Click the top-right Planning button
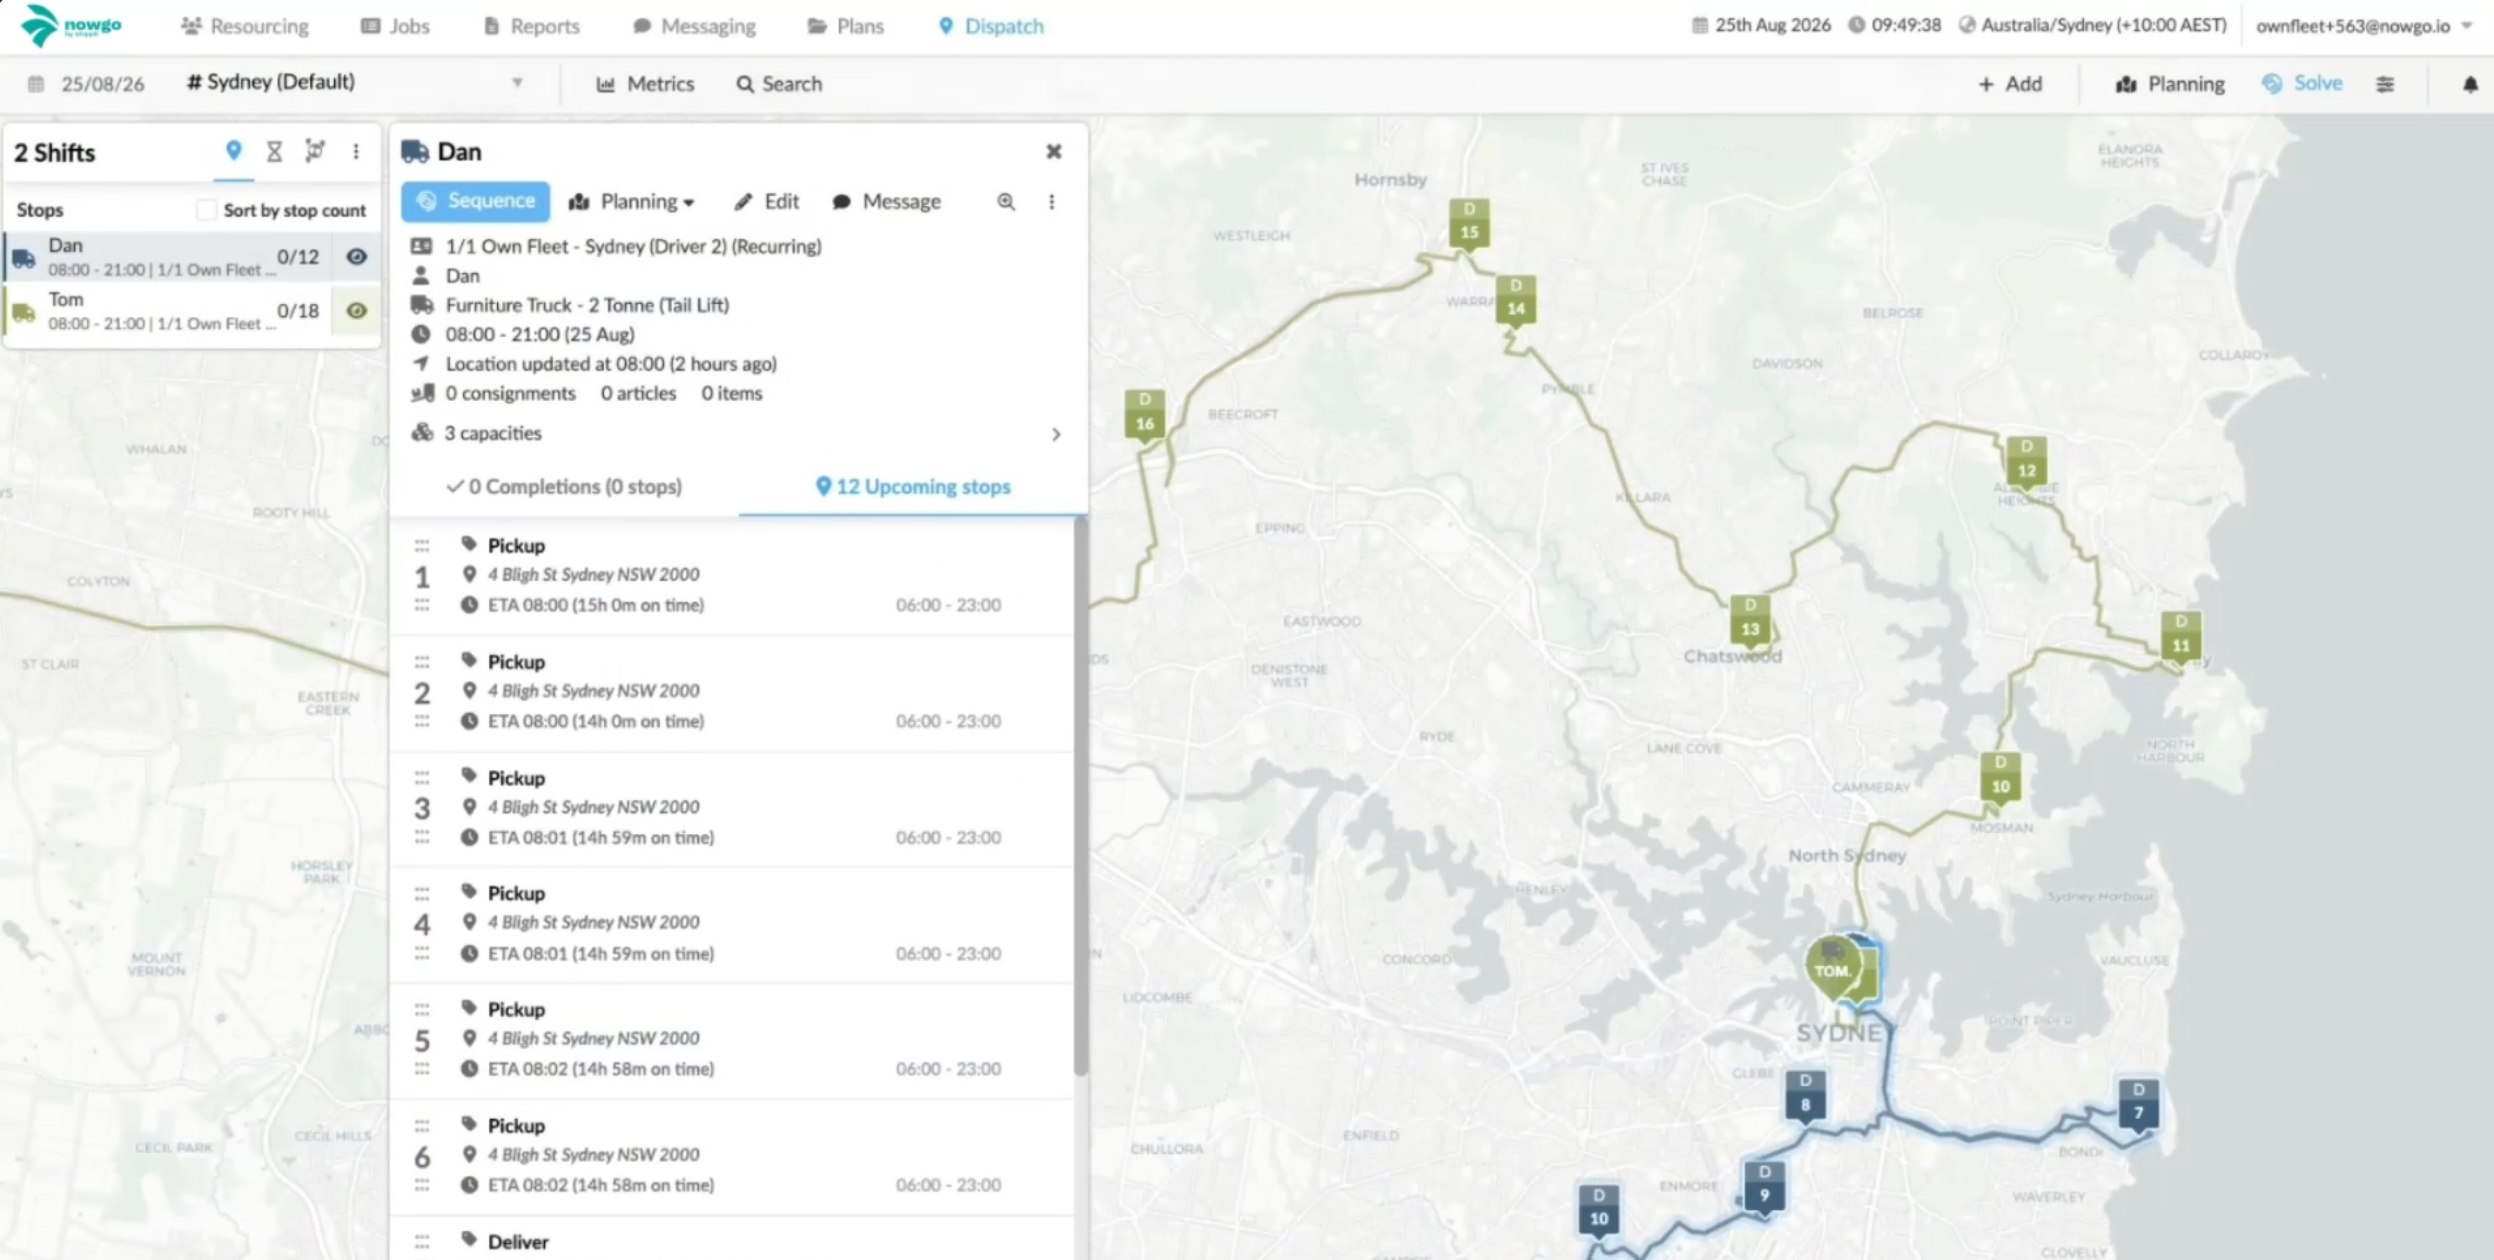The height and width of the screenshot is (1260, 2494). 2170,84
